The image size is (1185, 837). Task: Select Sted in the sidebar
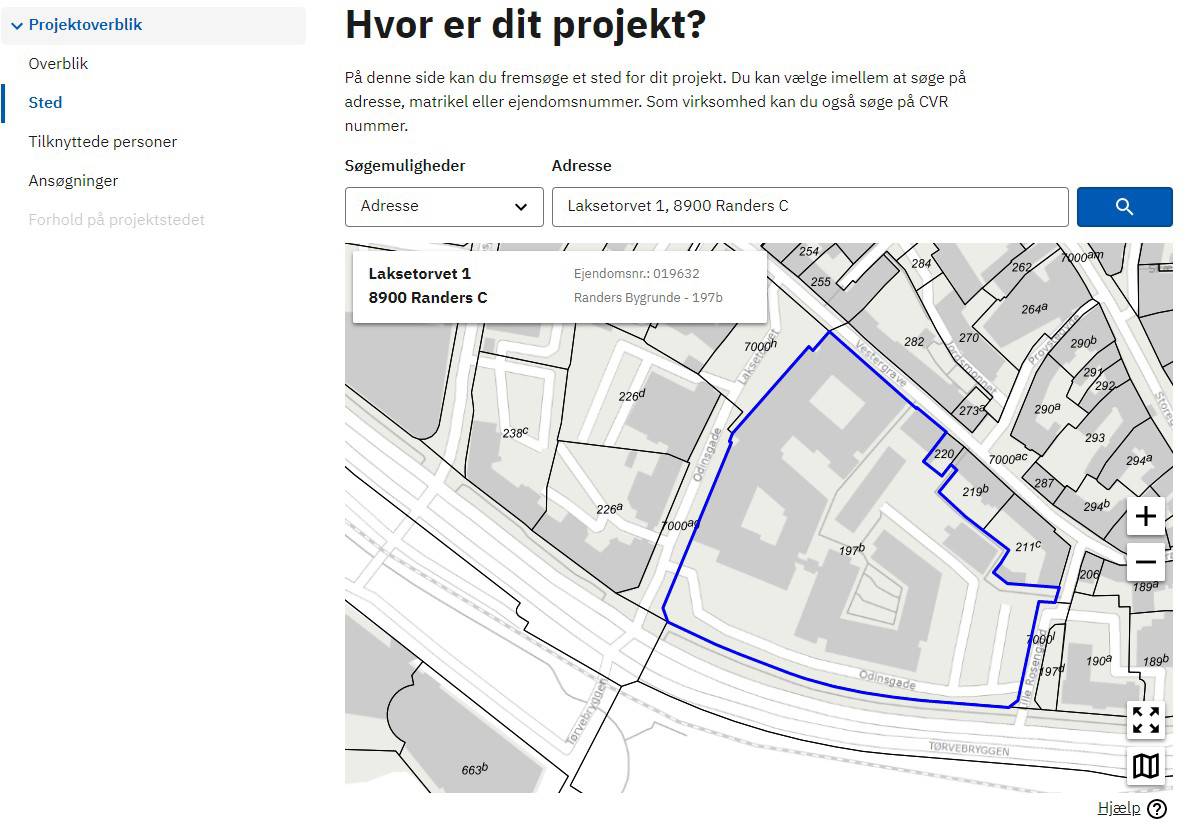click(45, 103)
